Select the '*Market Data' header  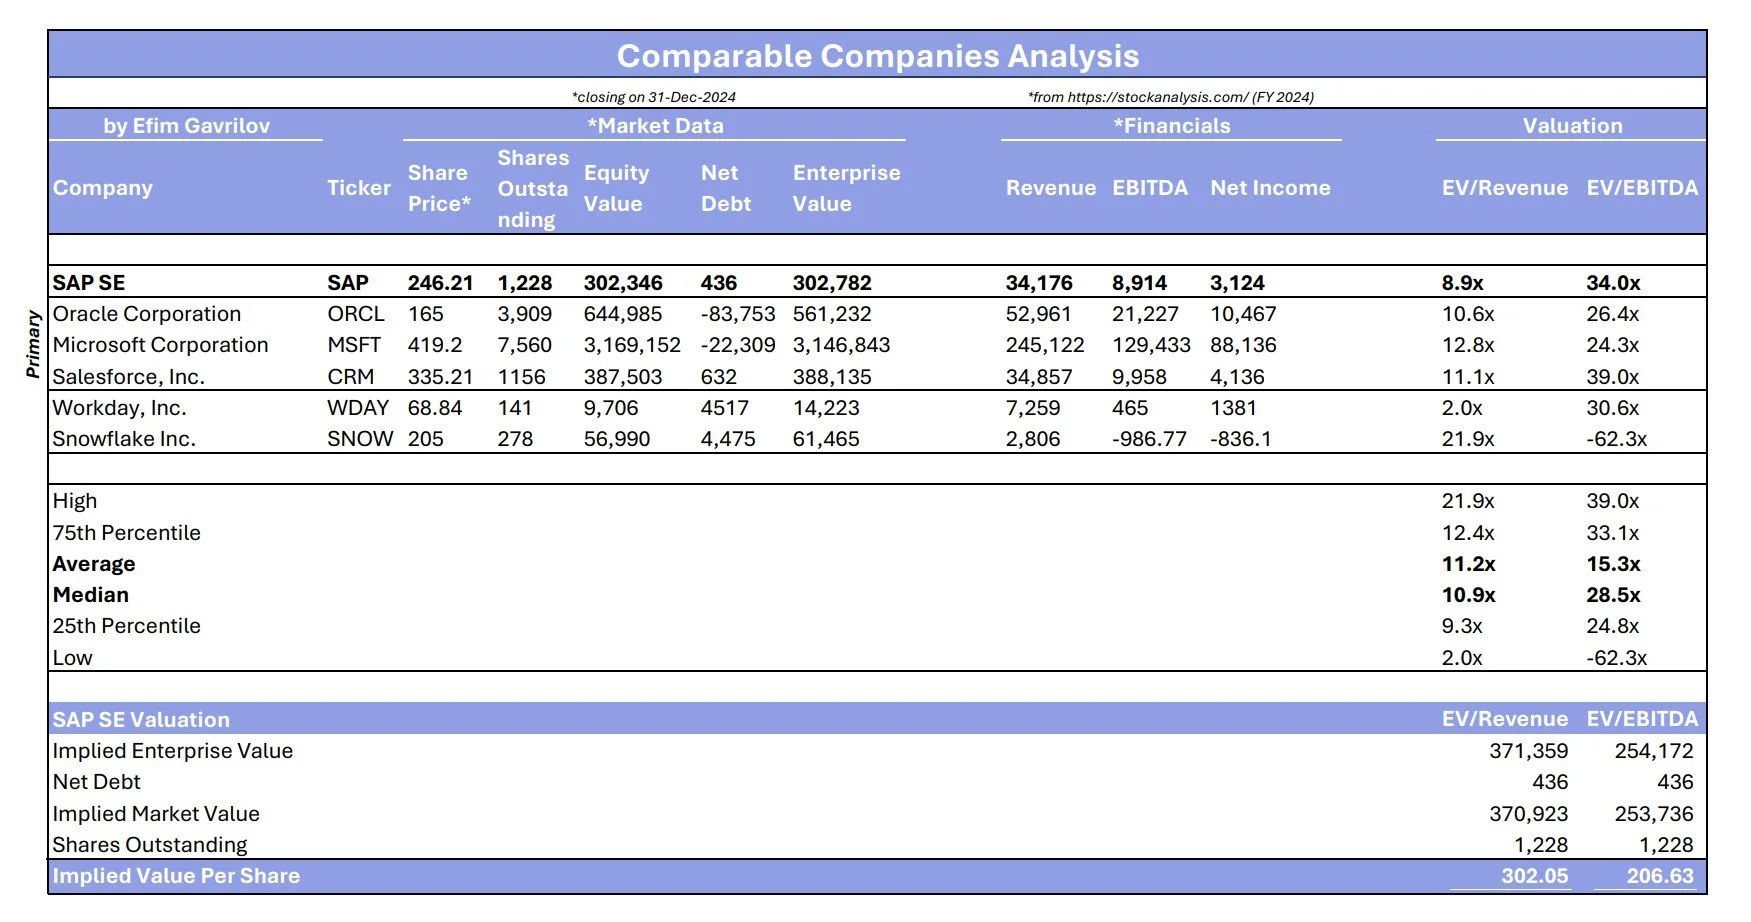point(655,126)
